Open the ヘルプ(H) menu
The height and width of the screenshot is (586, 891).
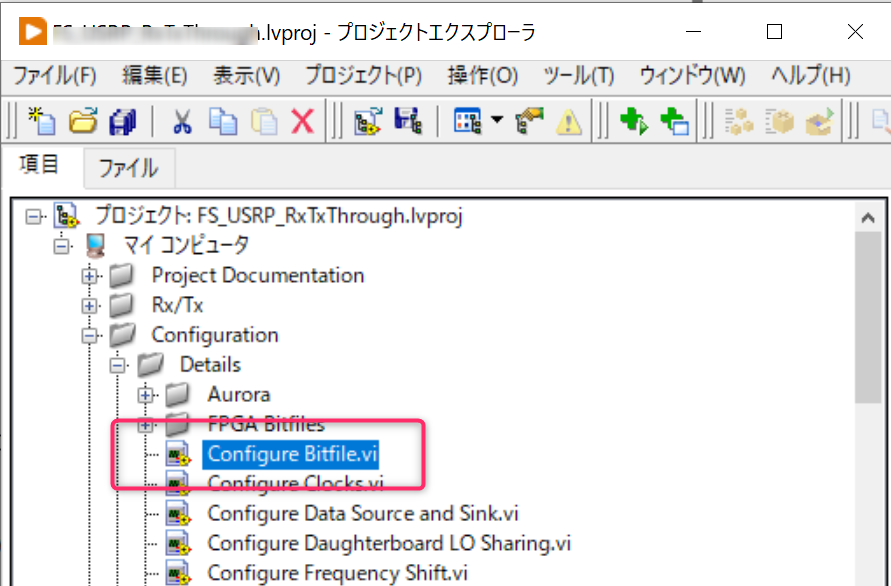tap(810, 76)
